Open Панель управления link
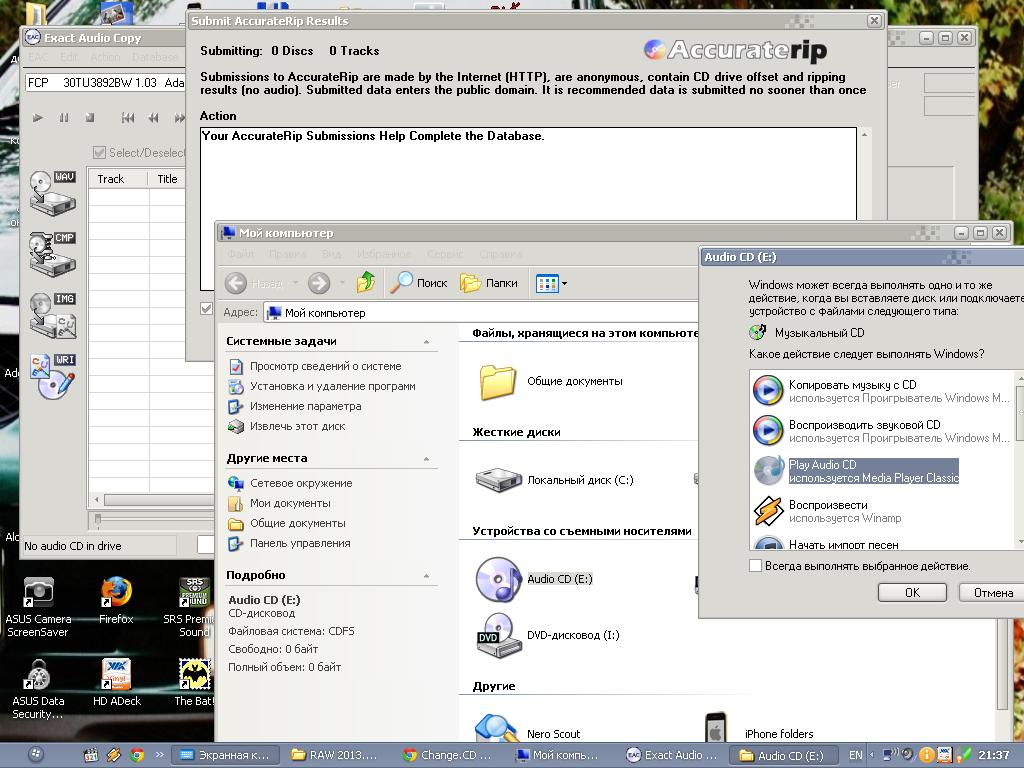Image resolution: width=1024 pixels, height=768 pixels. [x=300, y=543]
